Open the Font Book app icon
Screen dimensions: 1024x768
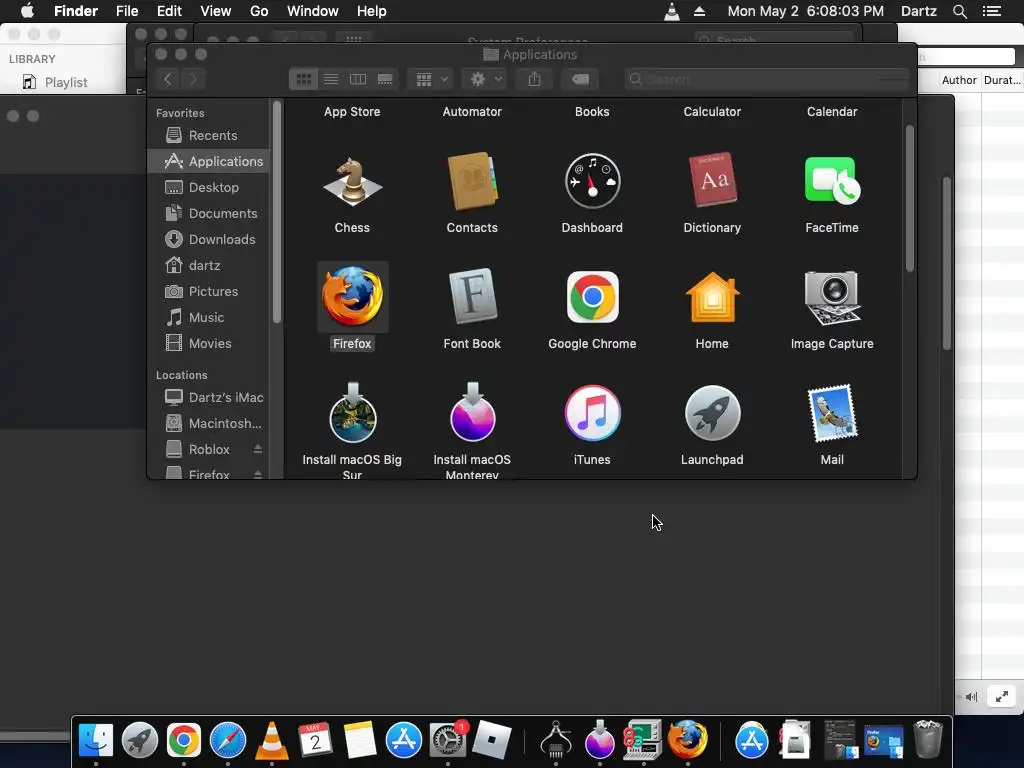472,296
